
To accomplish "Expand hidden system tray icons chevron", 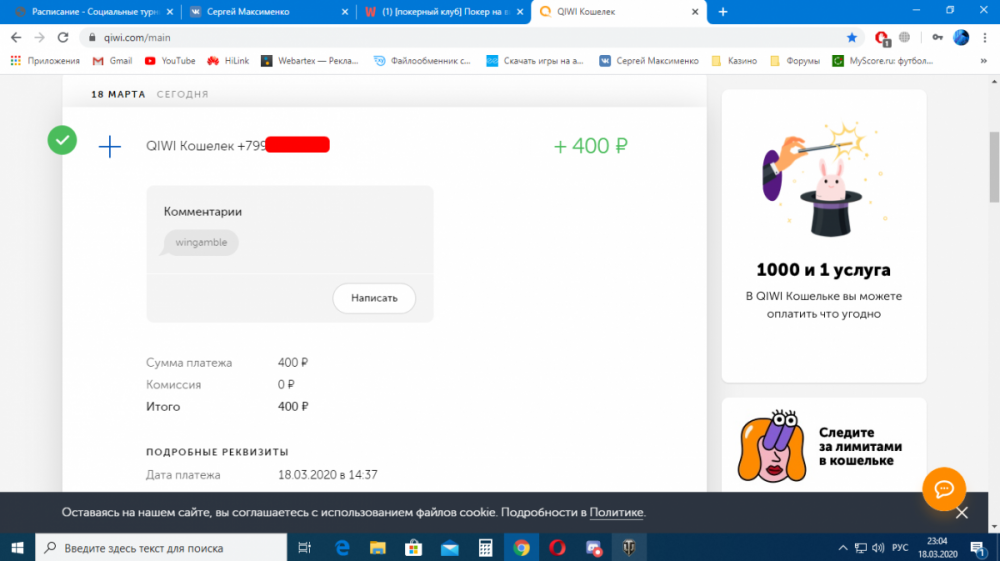I will pyautogui.click(x=843, y=547).
